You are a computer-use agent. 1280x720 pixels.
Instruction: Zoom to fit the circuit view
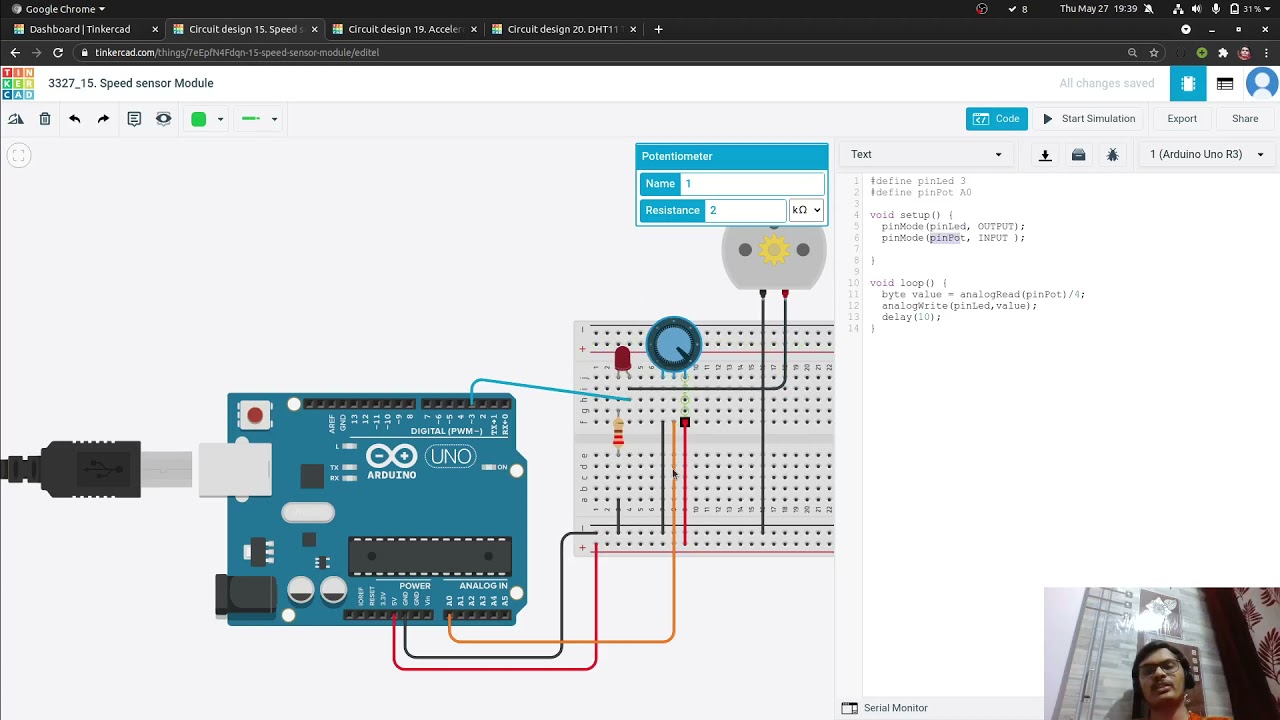click(x=18, y=155)
